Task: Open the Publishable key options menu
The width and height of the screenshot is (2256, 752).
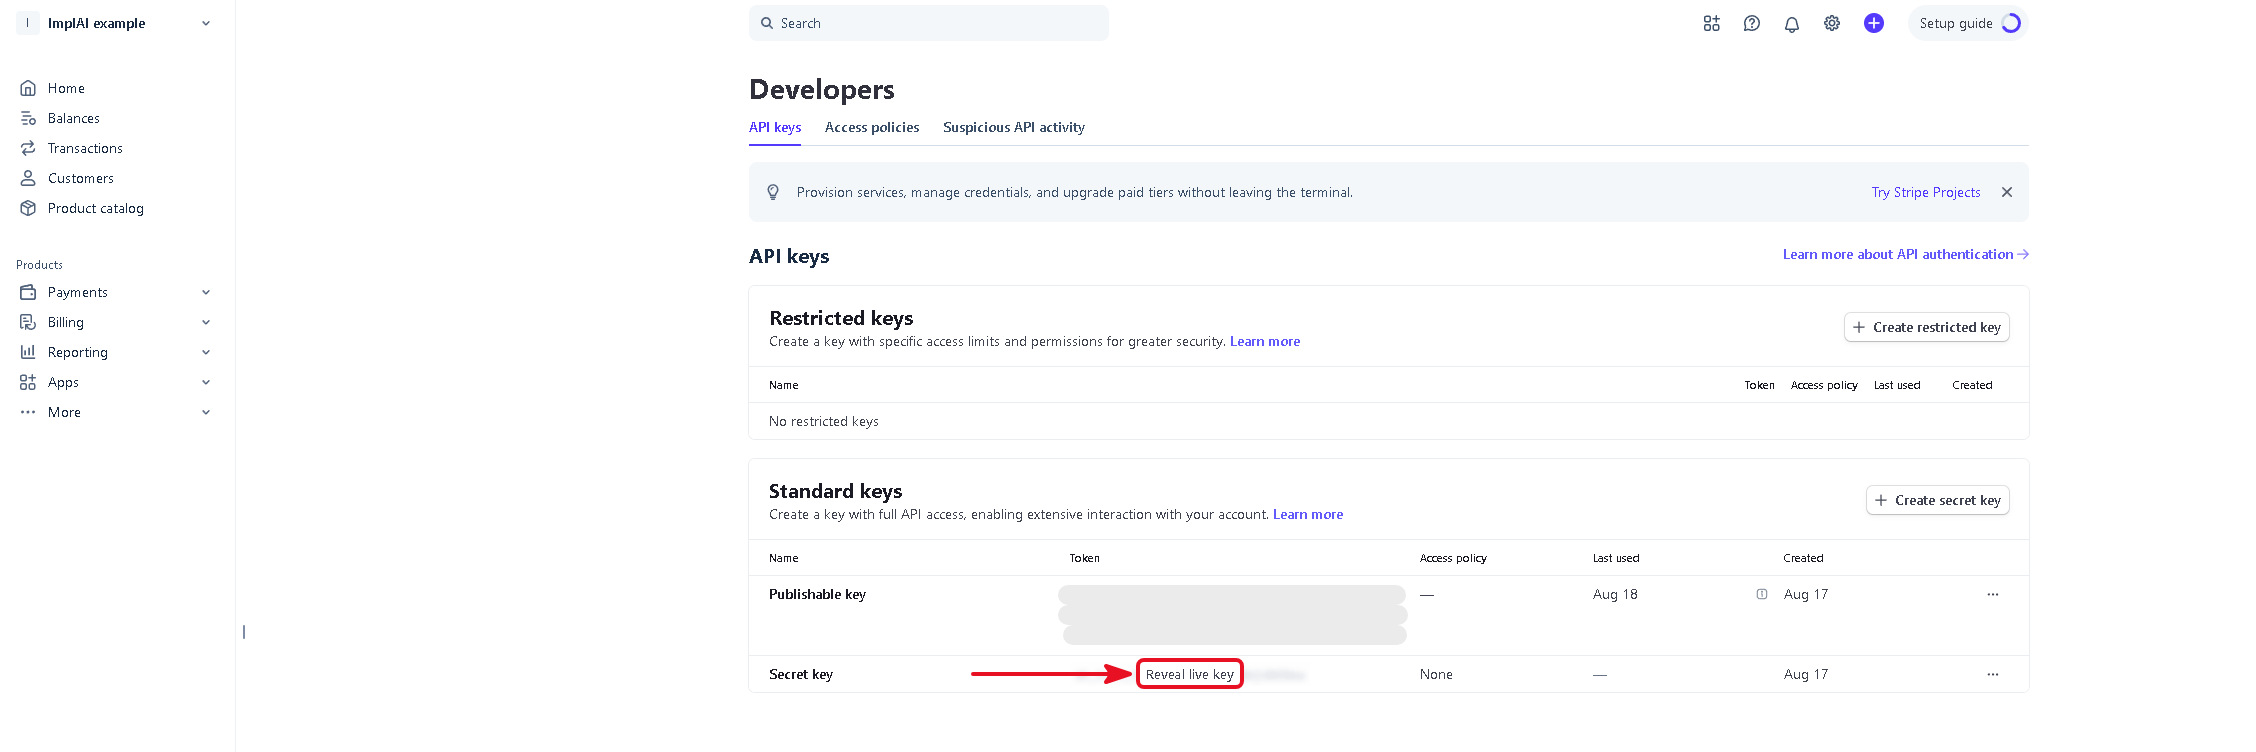Action: [1992, 594]
